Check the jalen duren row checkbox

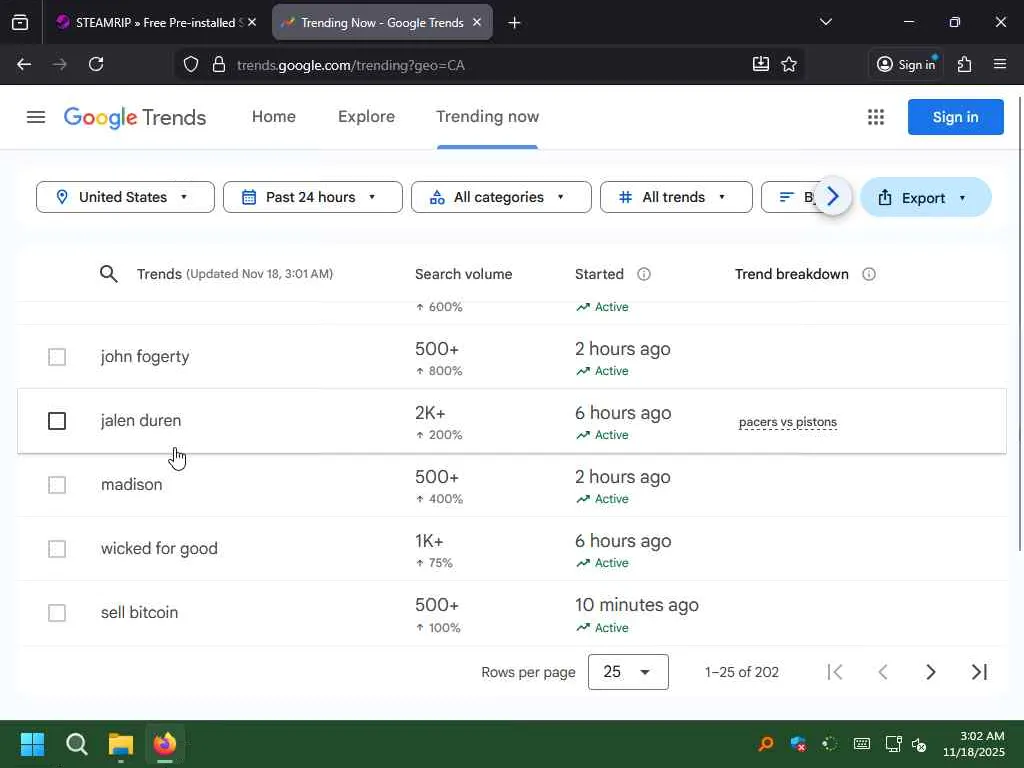pyautogui.click(x=57, y=421)
